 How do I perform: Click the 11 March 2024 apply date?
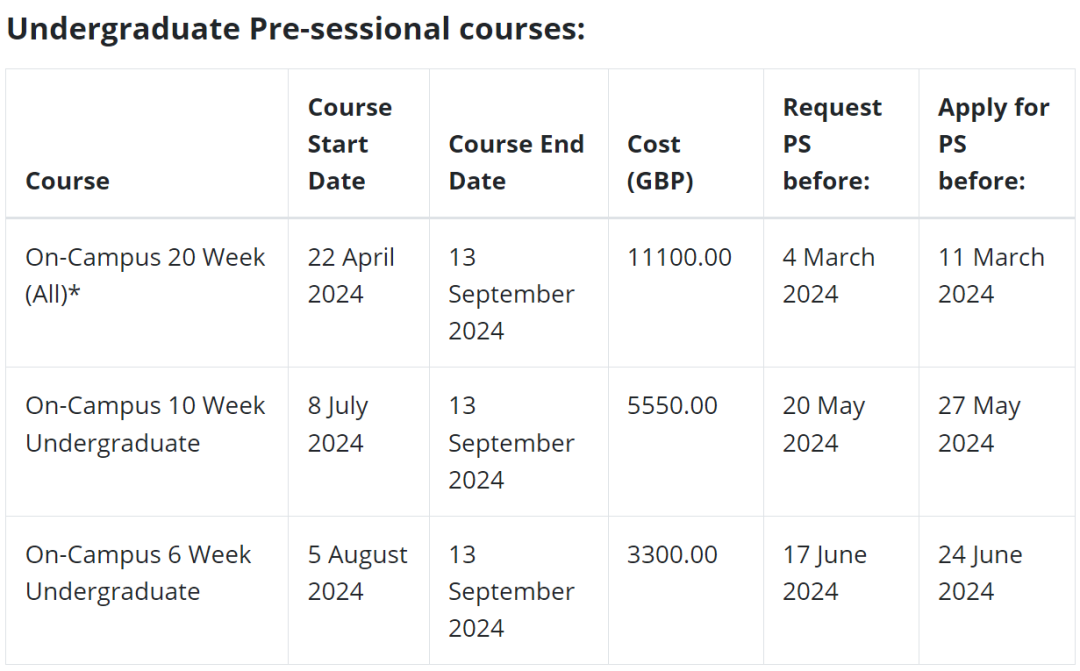coord(991,276)
